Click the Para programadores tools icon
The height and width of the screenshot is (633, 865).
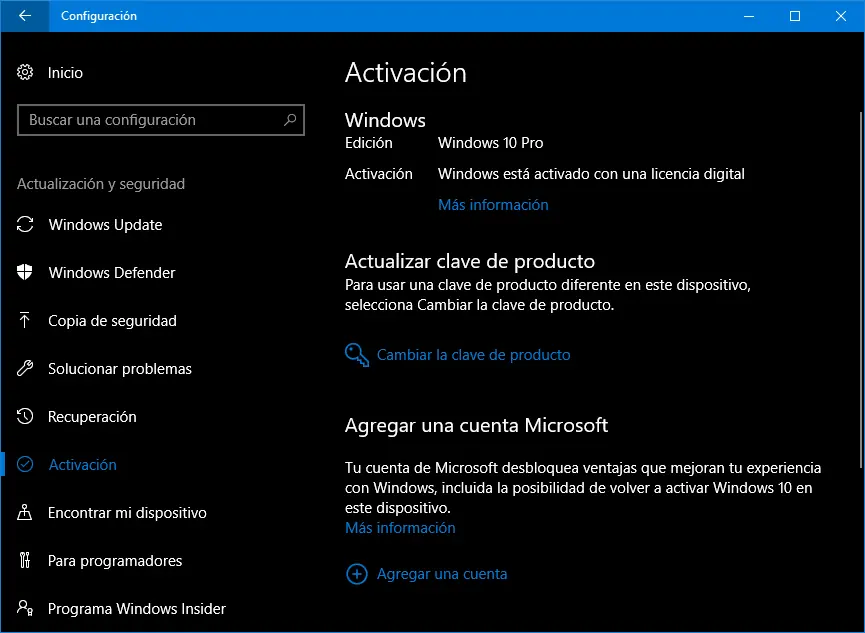(25, 560)
